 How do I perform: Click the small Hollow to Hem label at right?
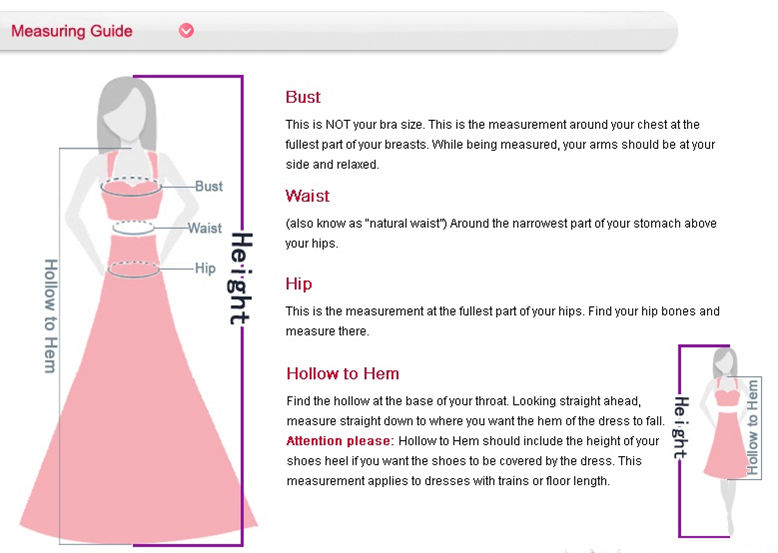754,426
